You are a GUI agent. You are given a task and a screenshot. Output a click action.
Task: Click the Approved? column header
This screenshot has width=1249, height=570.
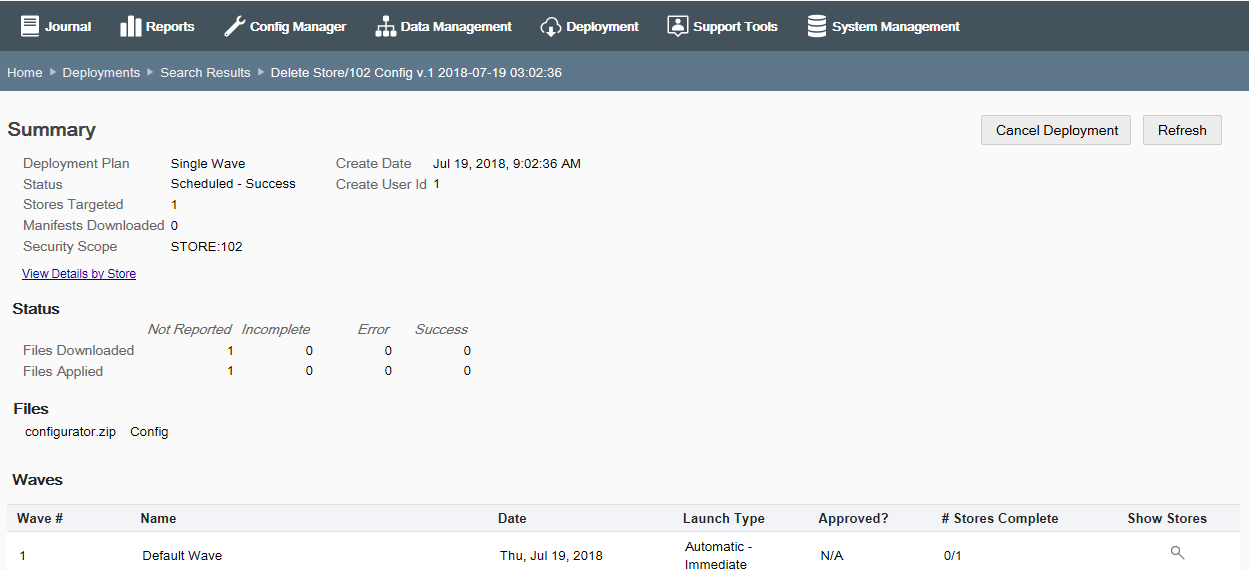tap(853, 518)
